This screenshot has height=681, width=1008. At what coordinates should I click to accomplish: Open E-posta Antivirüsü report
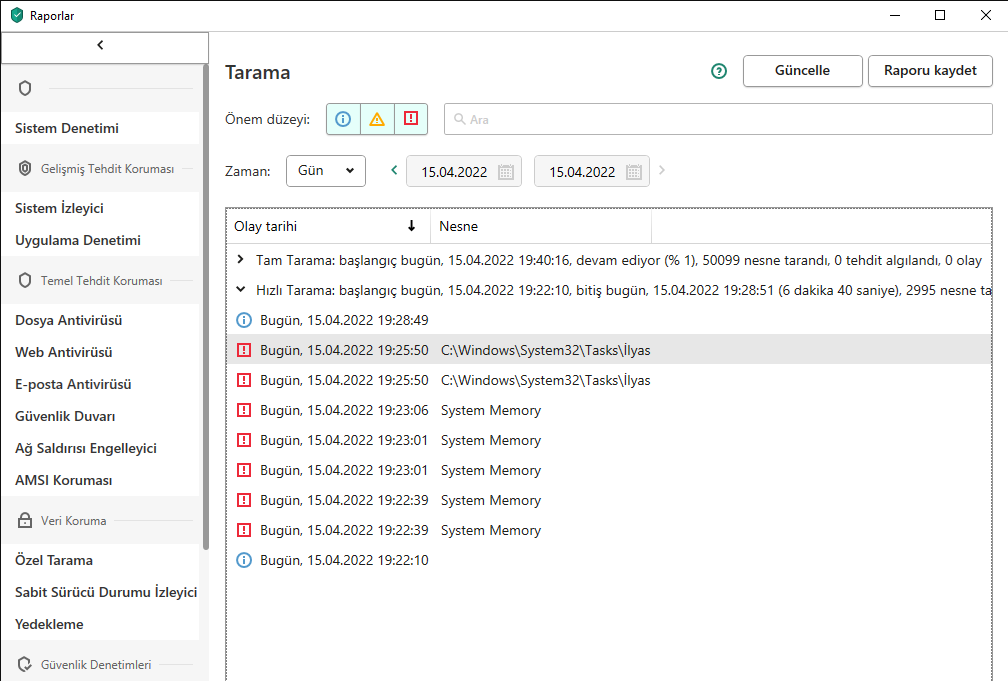(73, 384)
